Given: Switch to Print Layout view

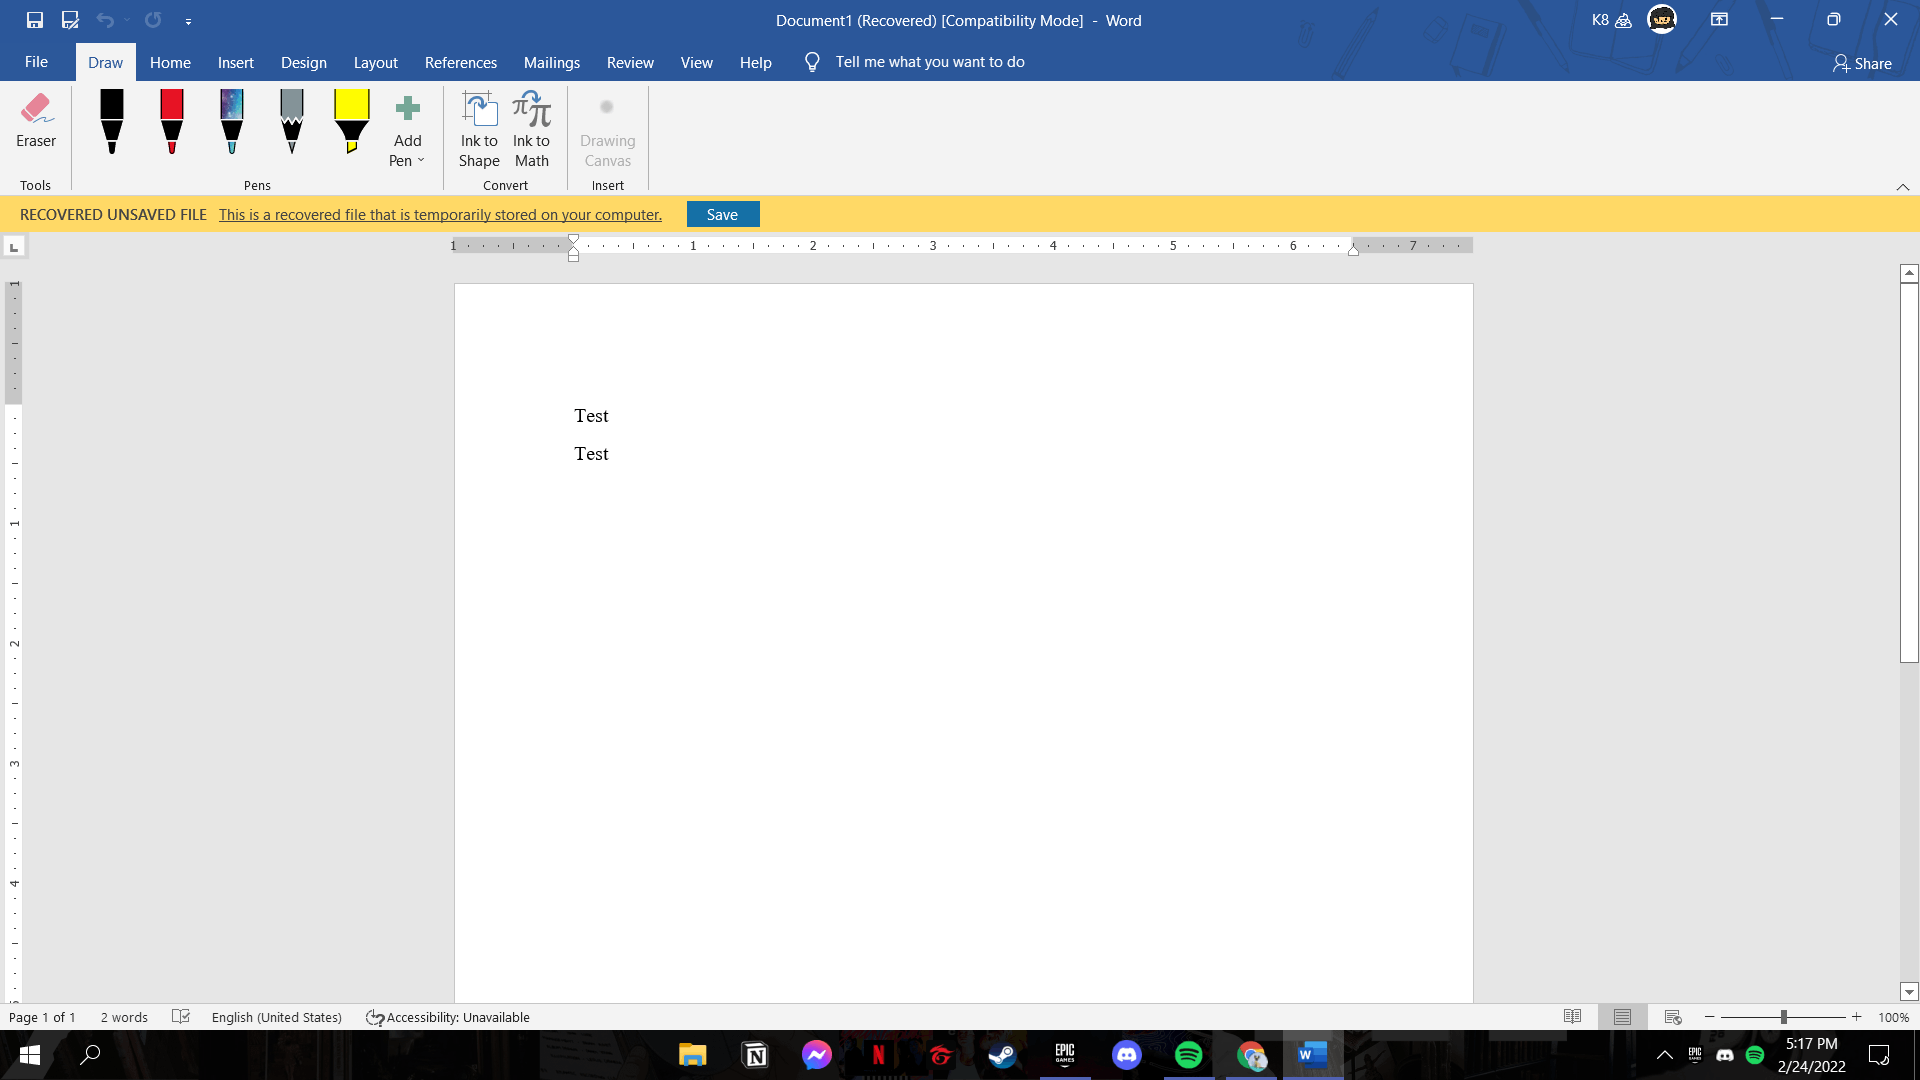Looking at the screenshot, I should coord(1622,1017).
